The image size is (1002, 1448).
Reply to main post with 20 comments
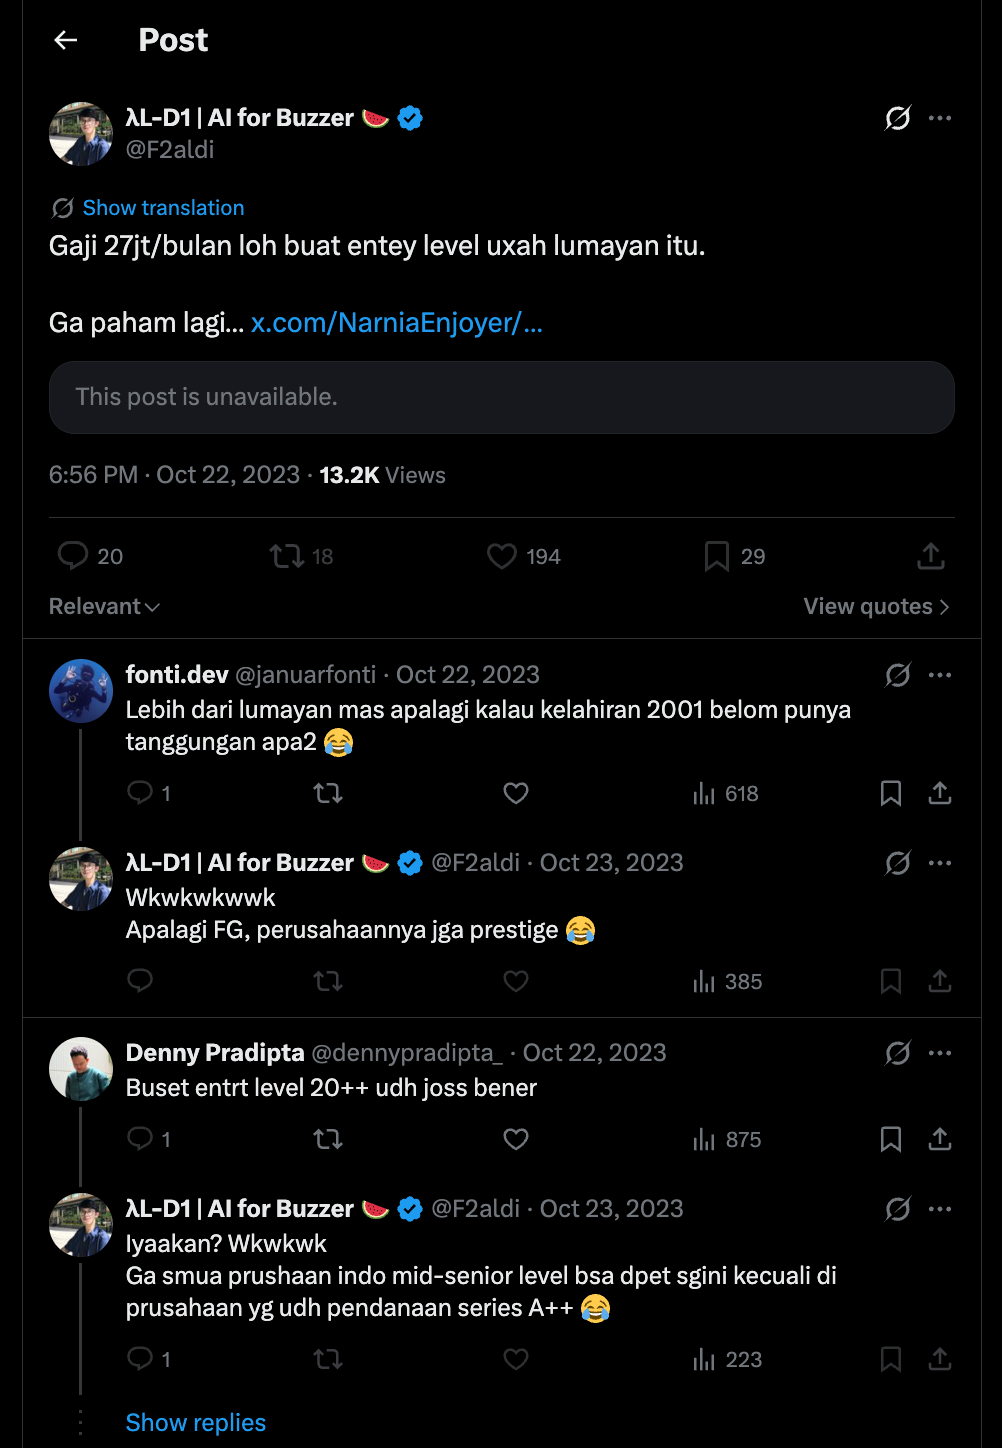pyautogui.click(x=90, y=556)
